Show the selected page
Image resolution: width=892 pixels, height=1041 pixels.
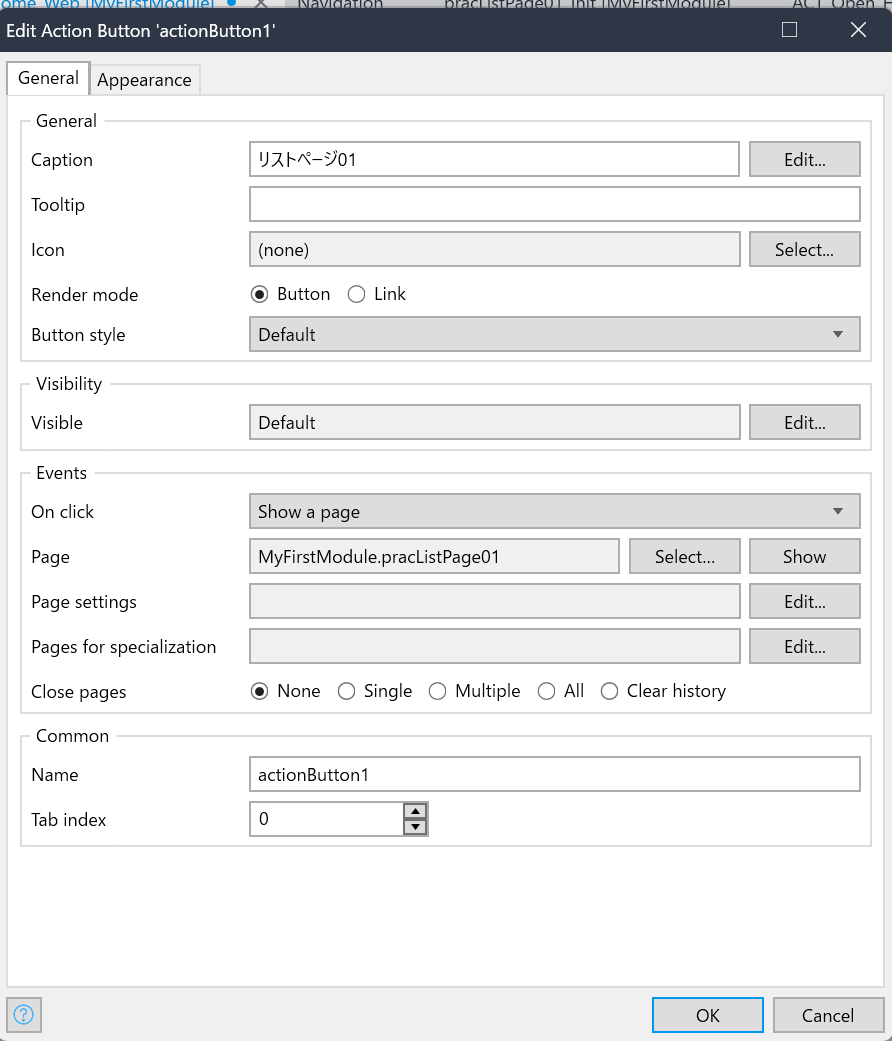[x=804, y=557]
